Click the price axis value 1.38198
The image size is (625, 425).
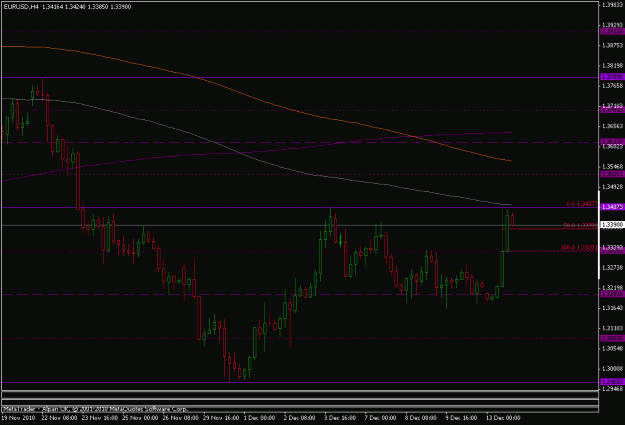click(x=612, y=65)
